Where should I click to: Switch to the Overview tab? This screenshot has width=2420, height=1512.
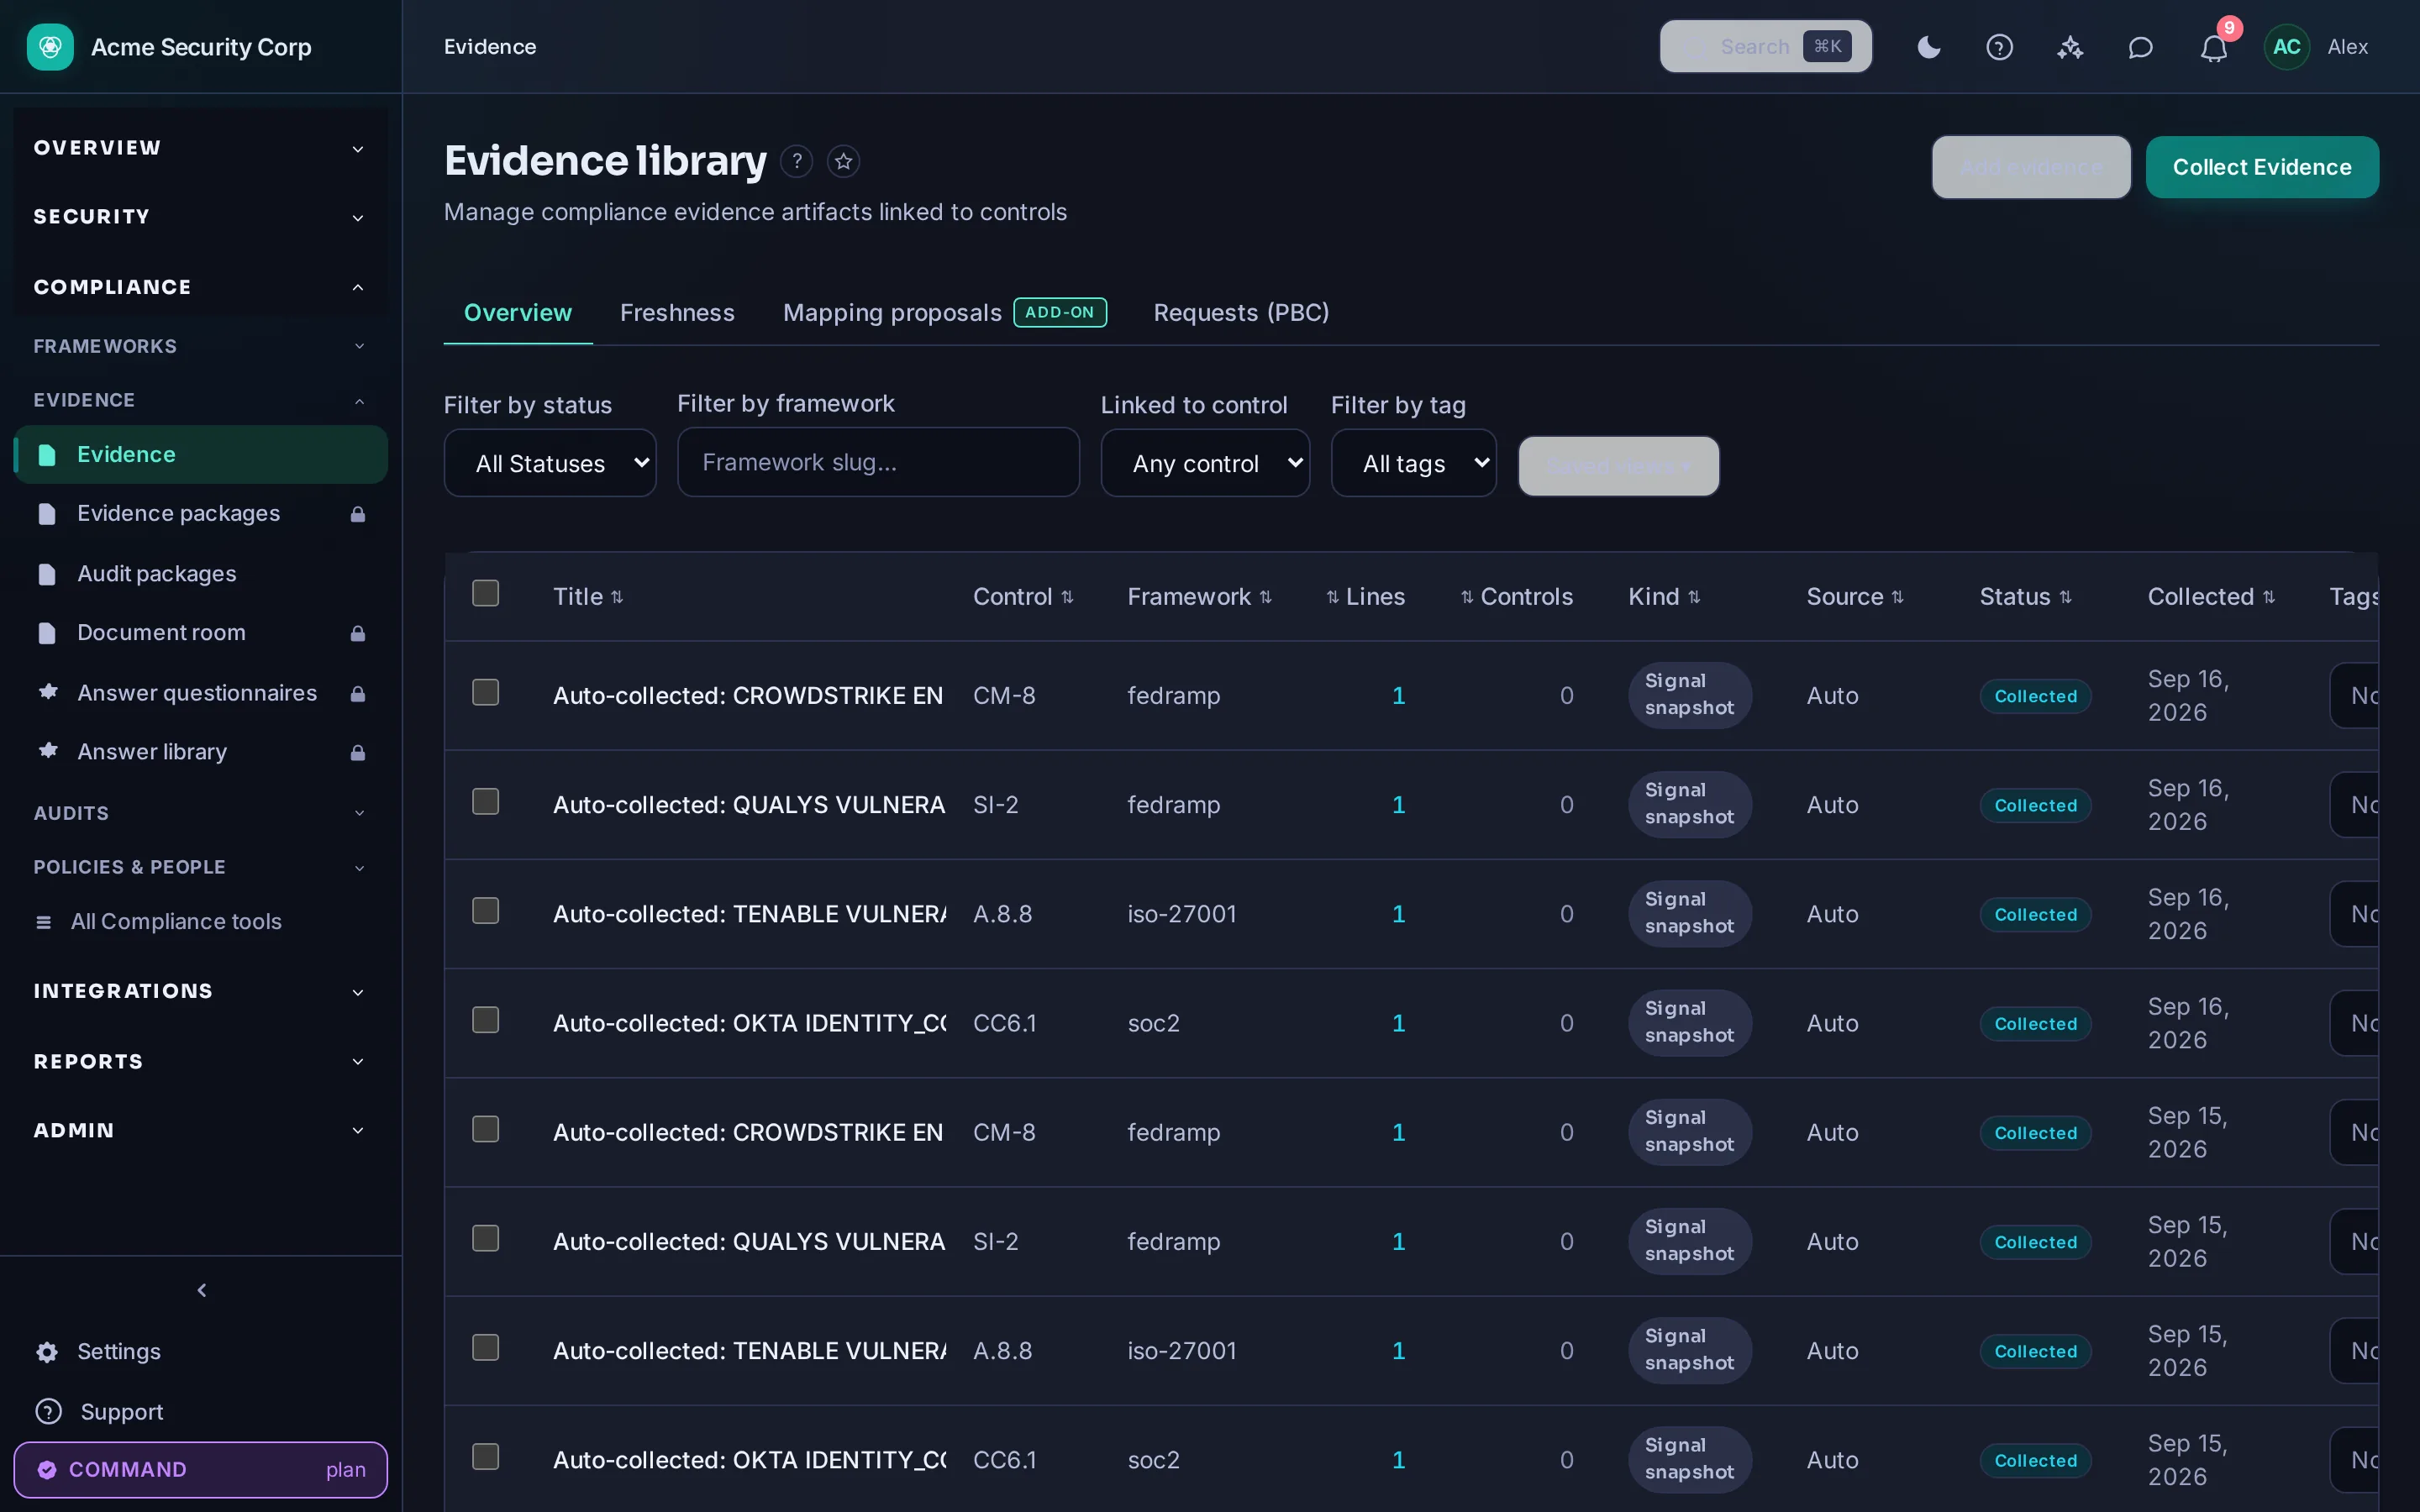[x=518, y=313]
